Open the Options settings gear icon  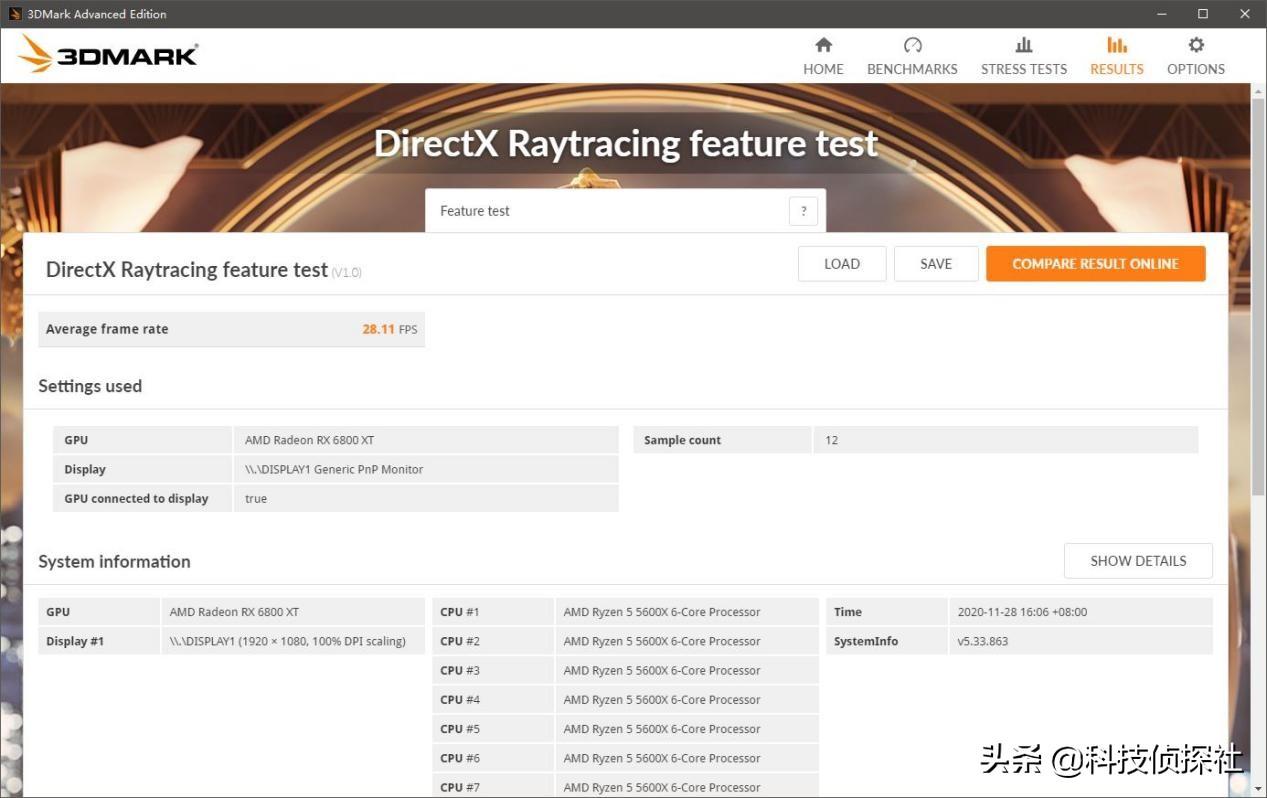click(1195, 45)
